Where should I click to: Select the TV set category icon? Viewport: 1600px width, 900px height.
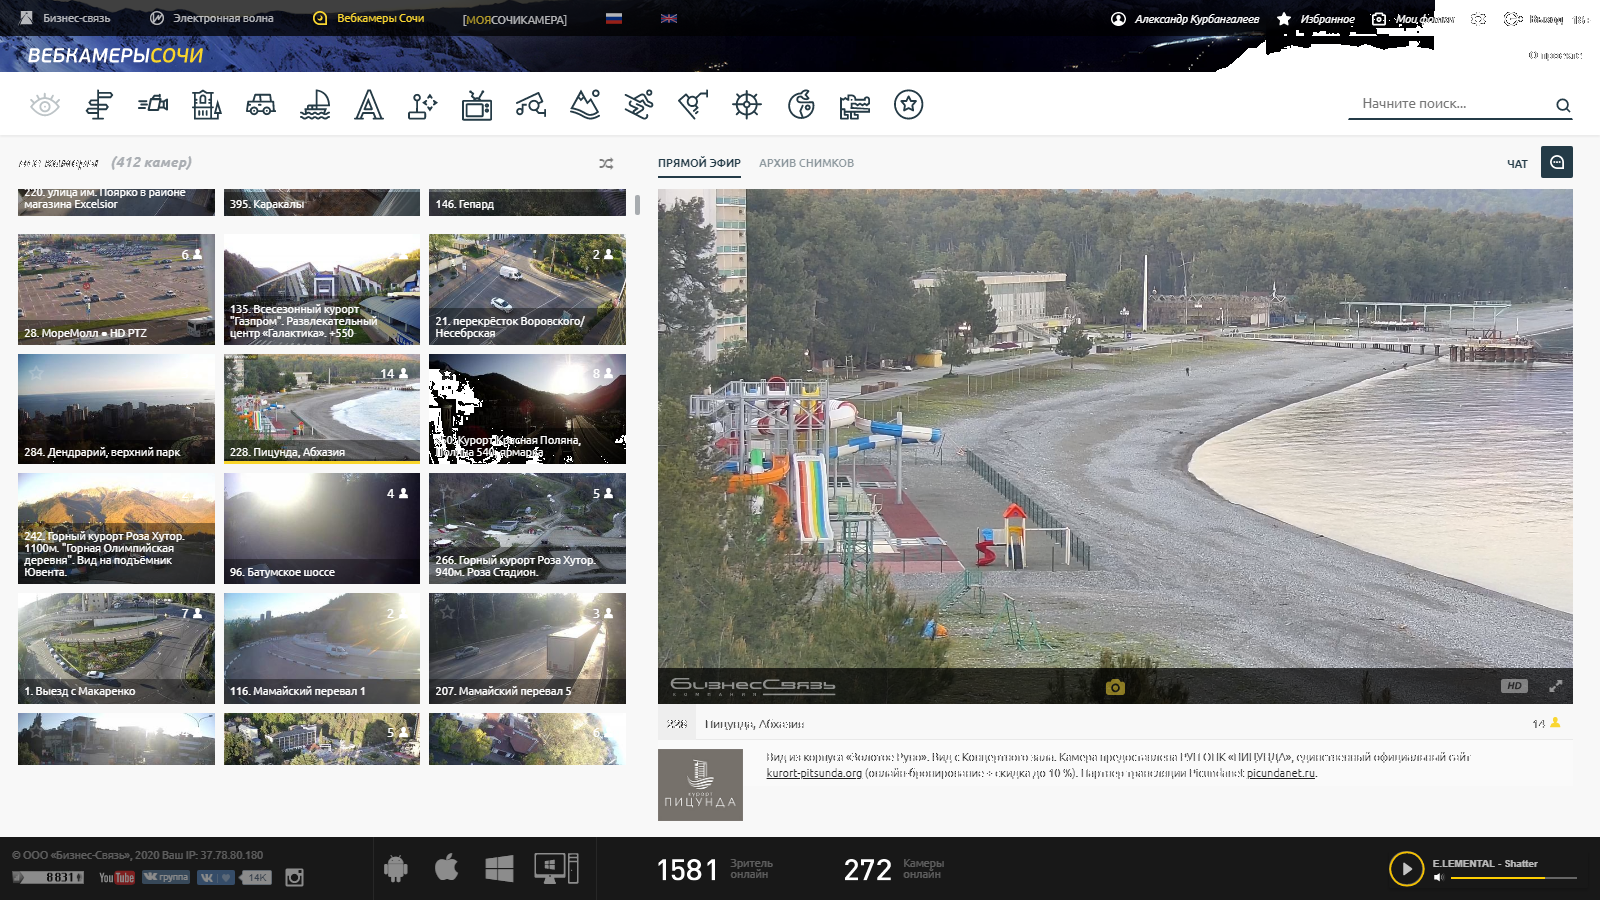pos(477,104)
